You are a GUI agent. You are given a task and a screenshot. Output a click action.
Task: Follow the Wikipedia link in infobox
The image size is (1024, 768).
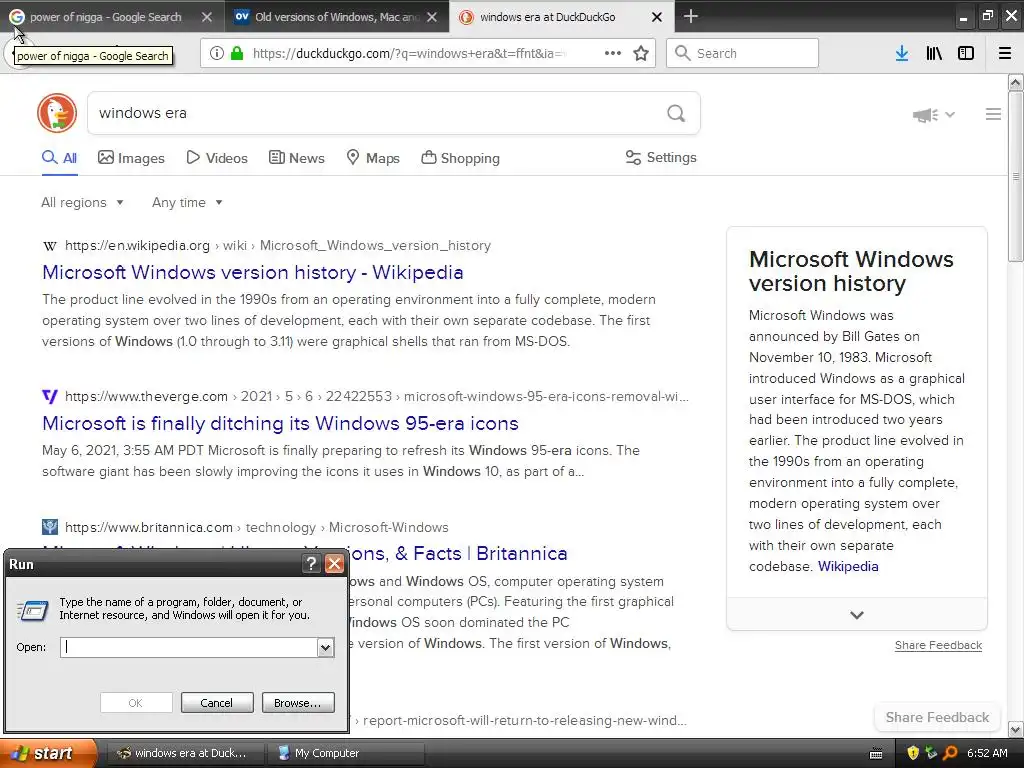[x=848, y=566]
